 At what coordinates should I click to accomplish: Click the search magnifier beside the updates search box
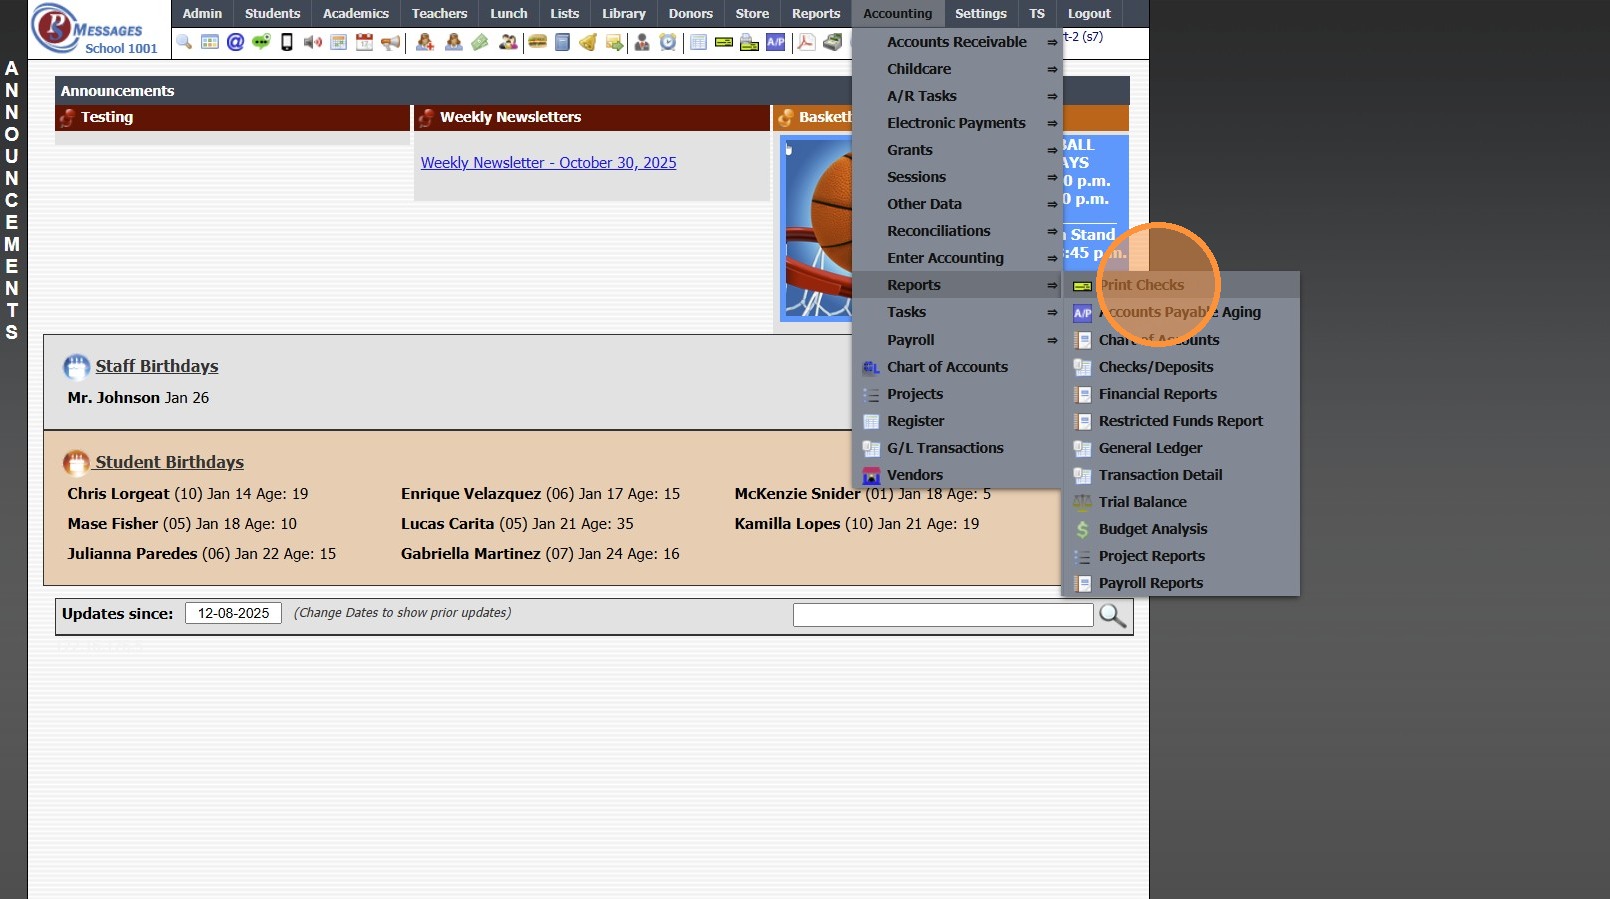point(1113,615)
